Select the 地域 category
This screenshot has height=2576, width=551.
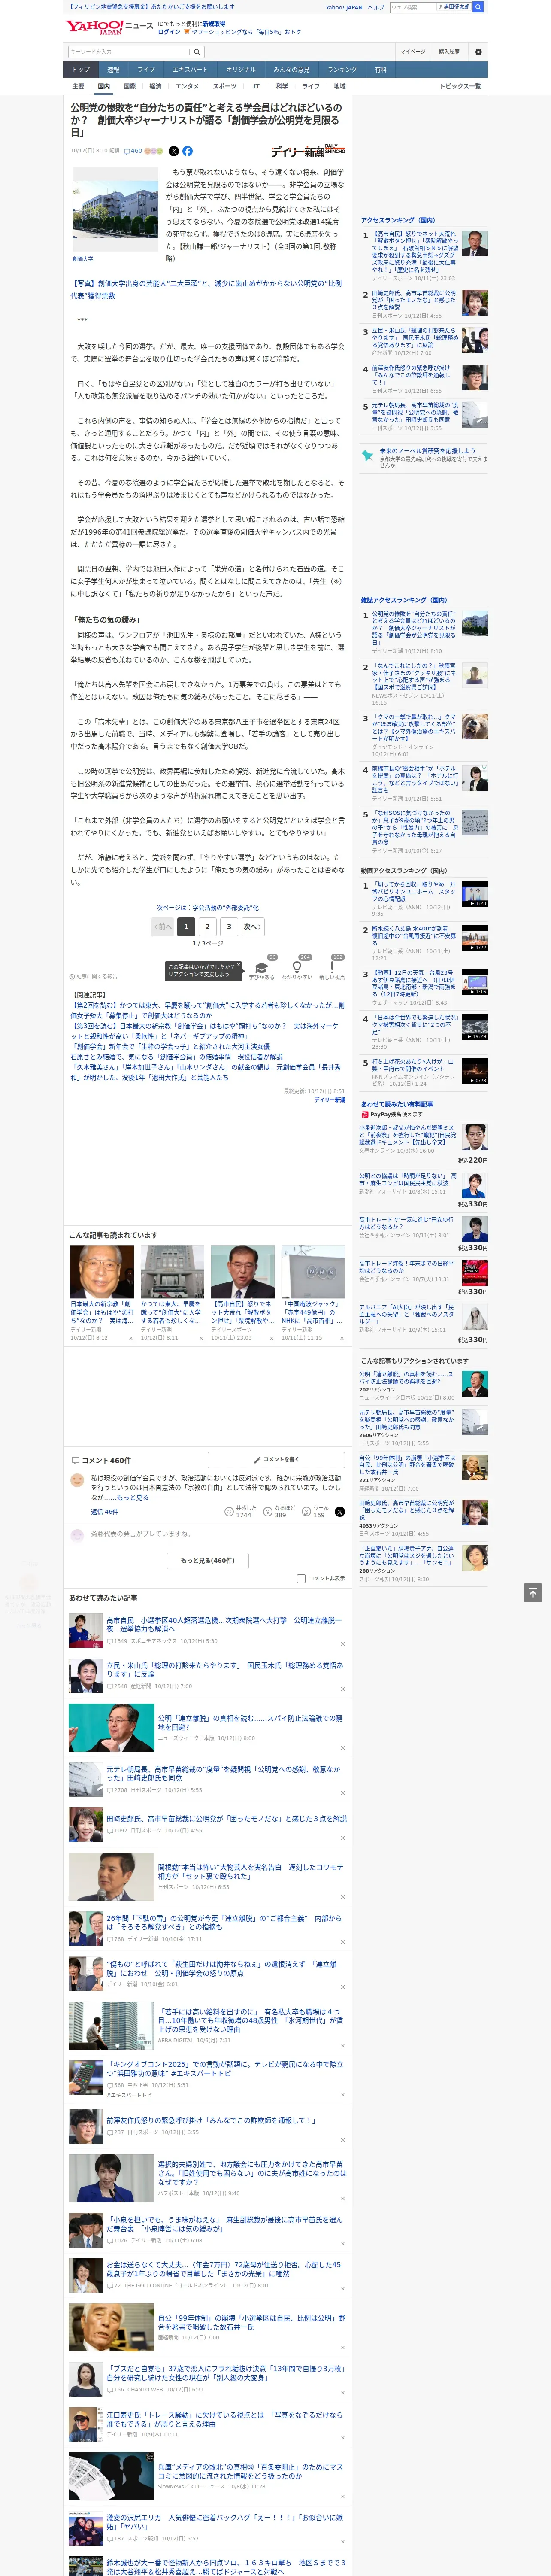pos(340,86)
